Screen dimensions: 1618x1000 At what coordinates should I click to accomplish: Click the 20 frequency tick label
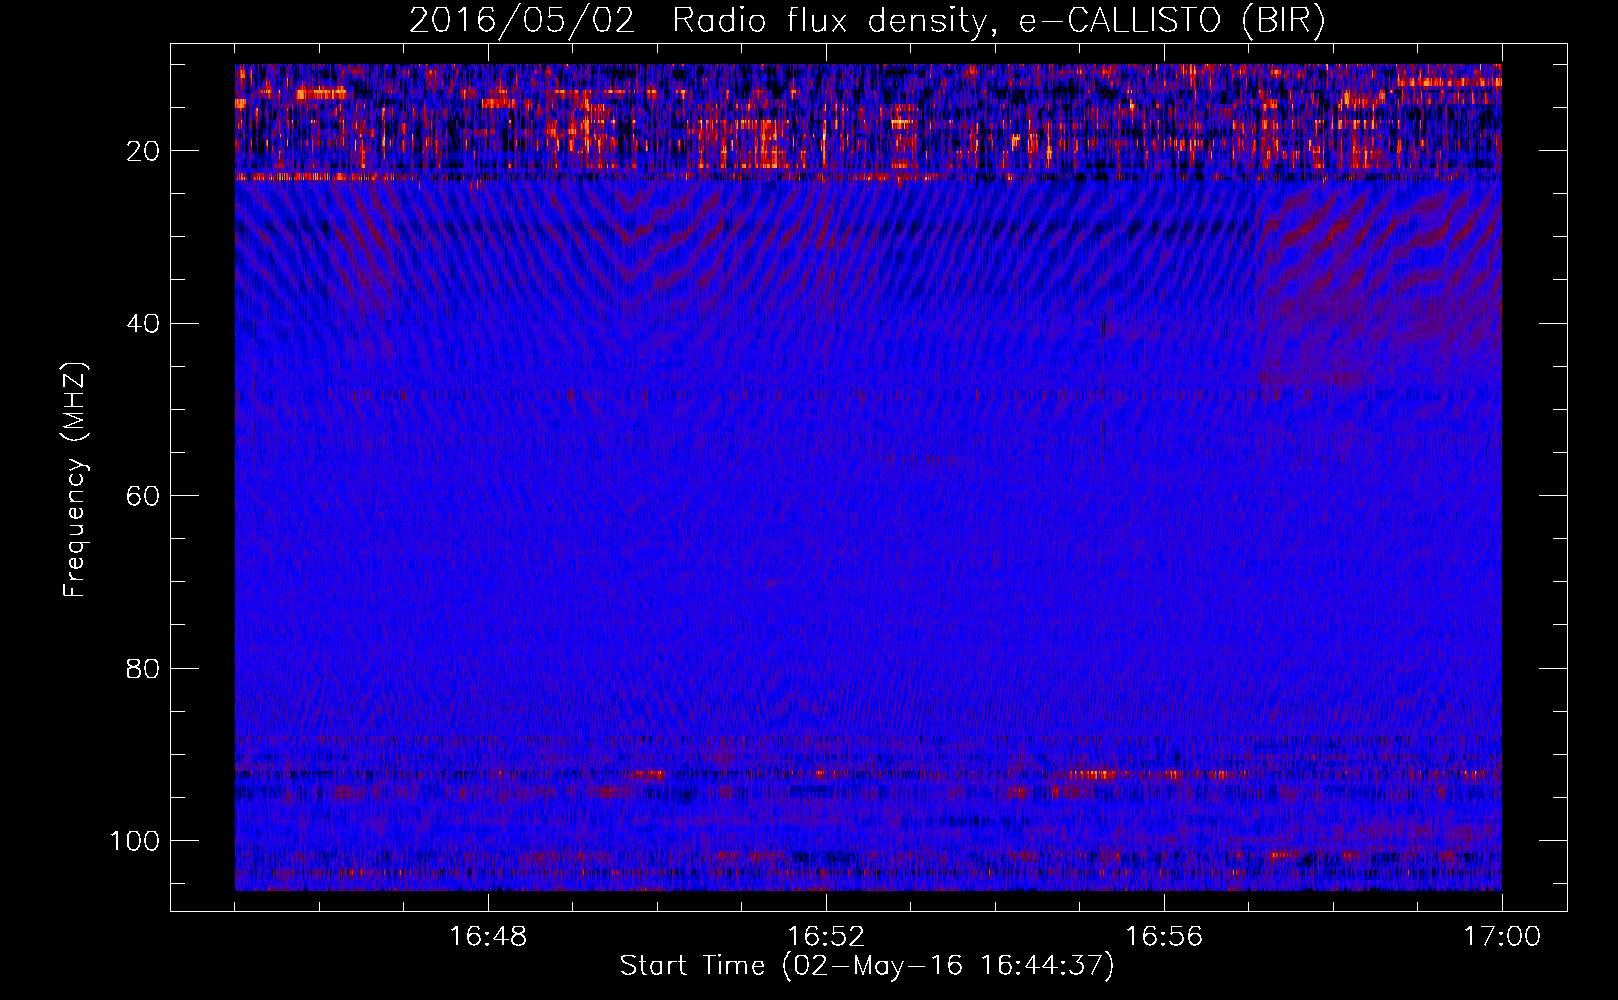tap(143, 151)
